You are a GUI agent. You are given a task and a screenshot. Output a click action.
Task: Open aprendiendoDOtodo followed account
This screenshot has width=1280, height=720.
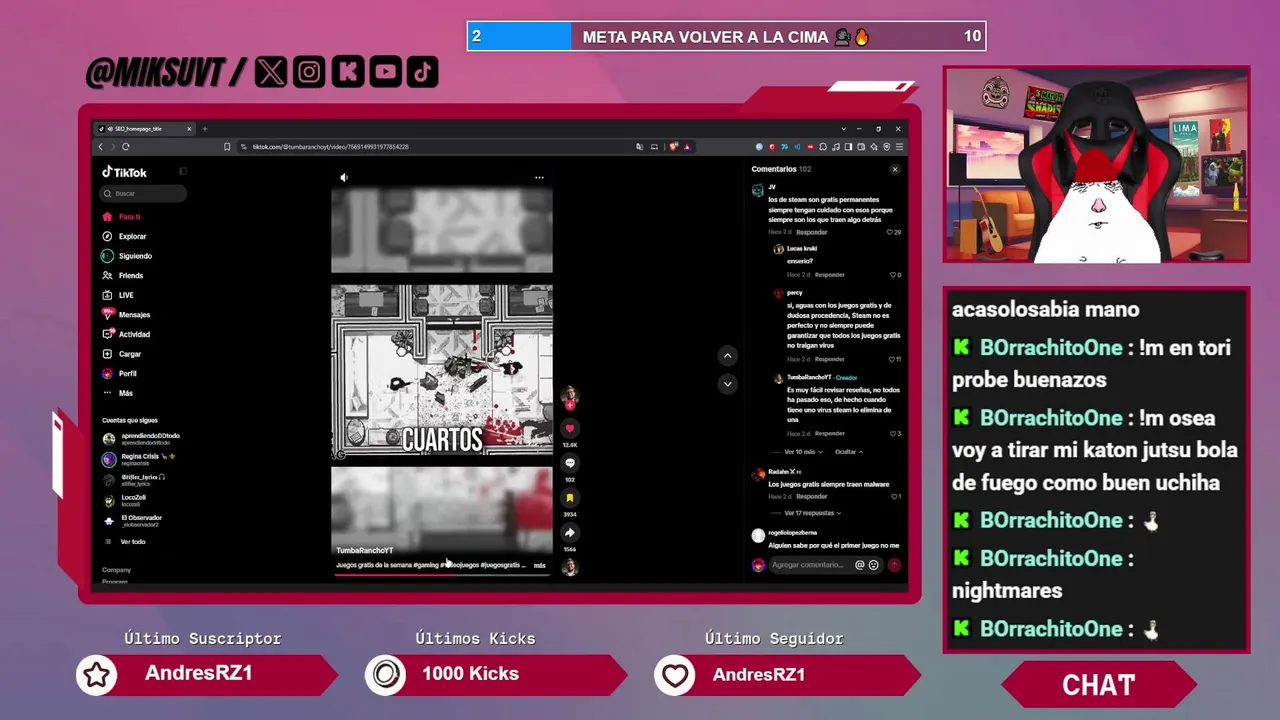pyautogui.click(x=142, y=439)
